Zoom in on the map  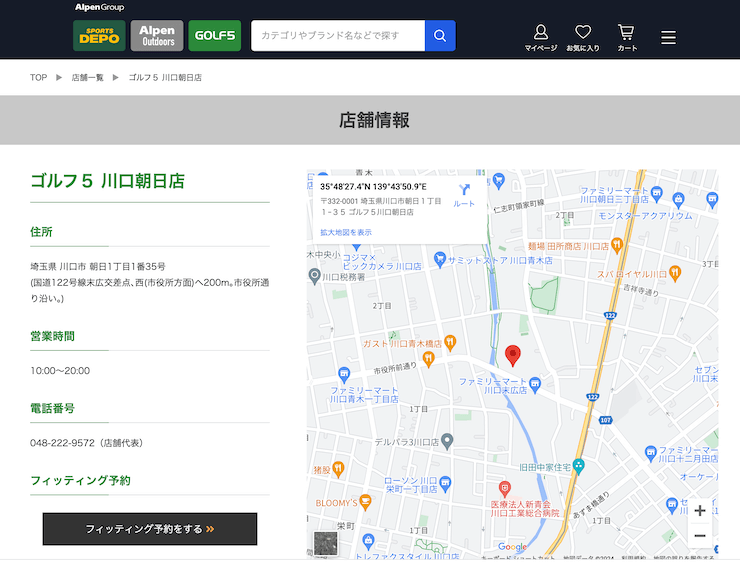(700, 510)
